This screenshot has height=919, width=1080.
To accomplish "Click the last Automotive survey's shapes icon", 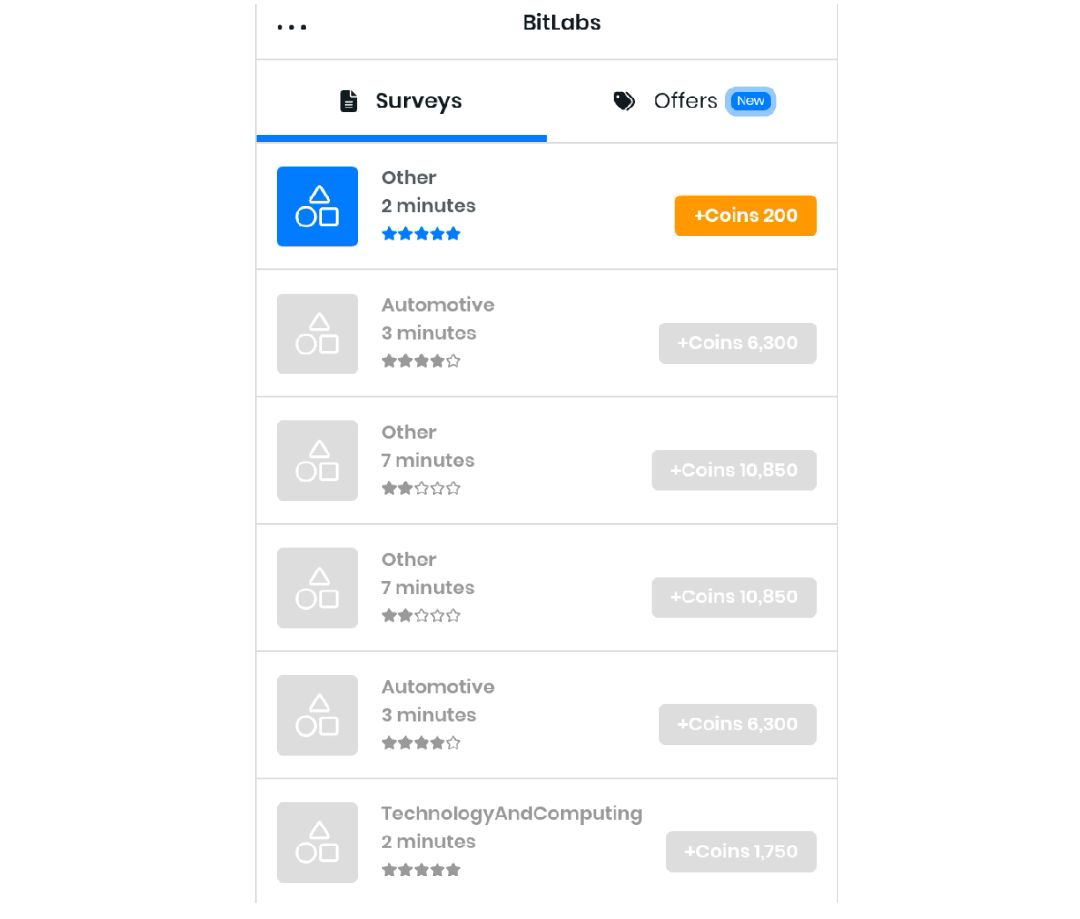I will click(318, 715).
